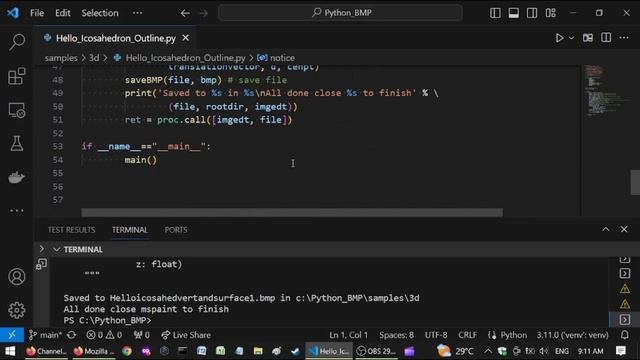Close the bottom panel
The height and width of the screenshot is (360, 640).
point(624,229)
